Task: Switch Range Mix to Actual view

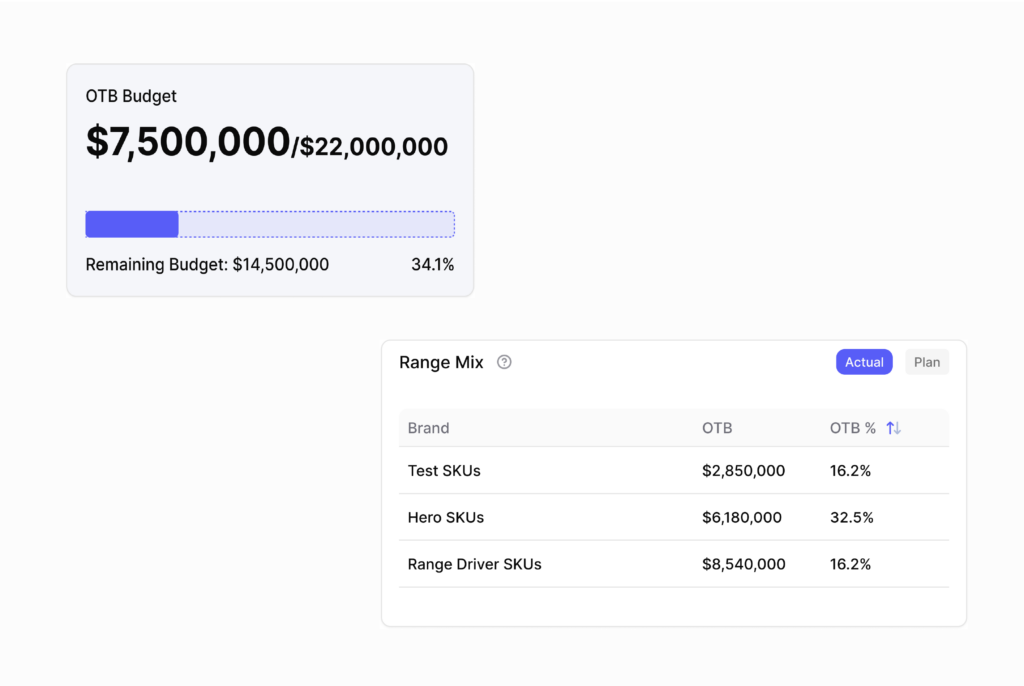Action: pos(864,362)
